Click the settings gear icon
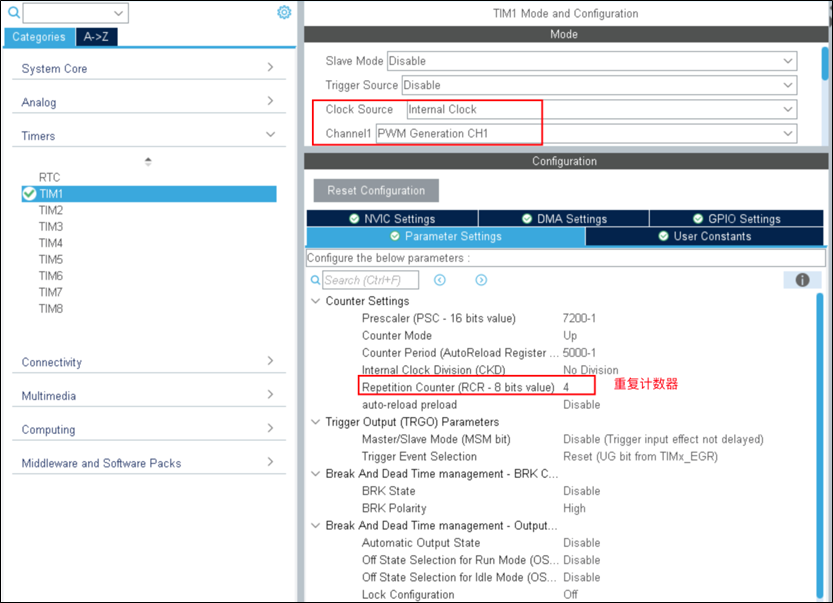The width and height of the screenshot is (833, 603). 284,12
